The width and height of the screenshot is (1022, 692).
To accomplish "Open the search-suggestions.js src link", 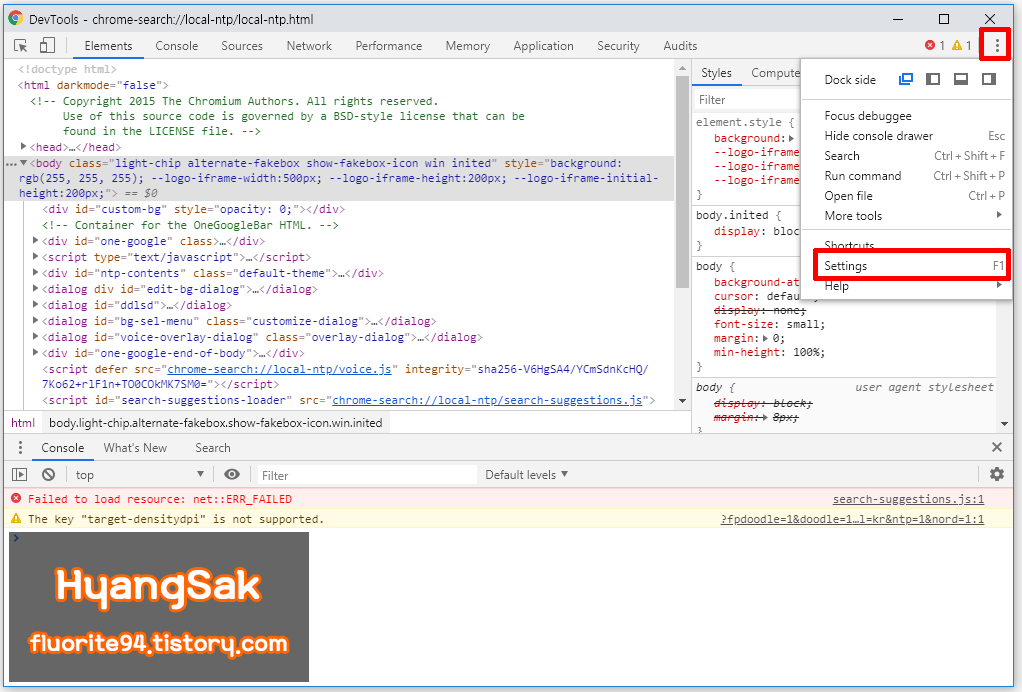I will [487, 400].
